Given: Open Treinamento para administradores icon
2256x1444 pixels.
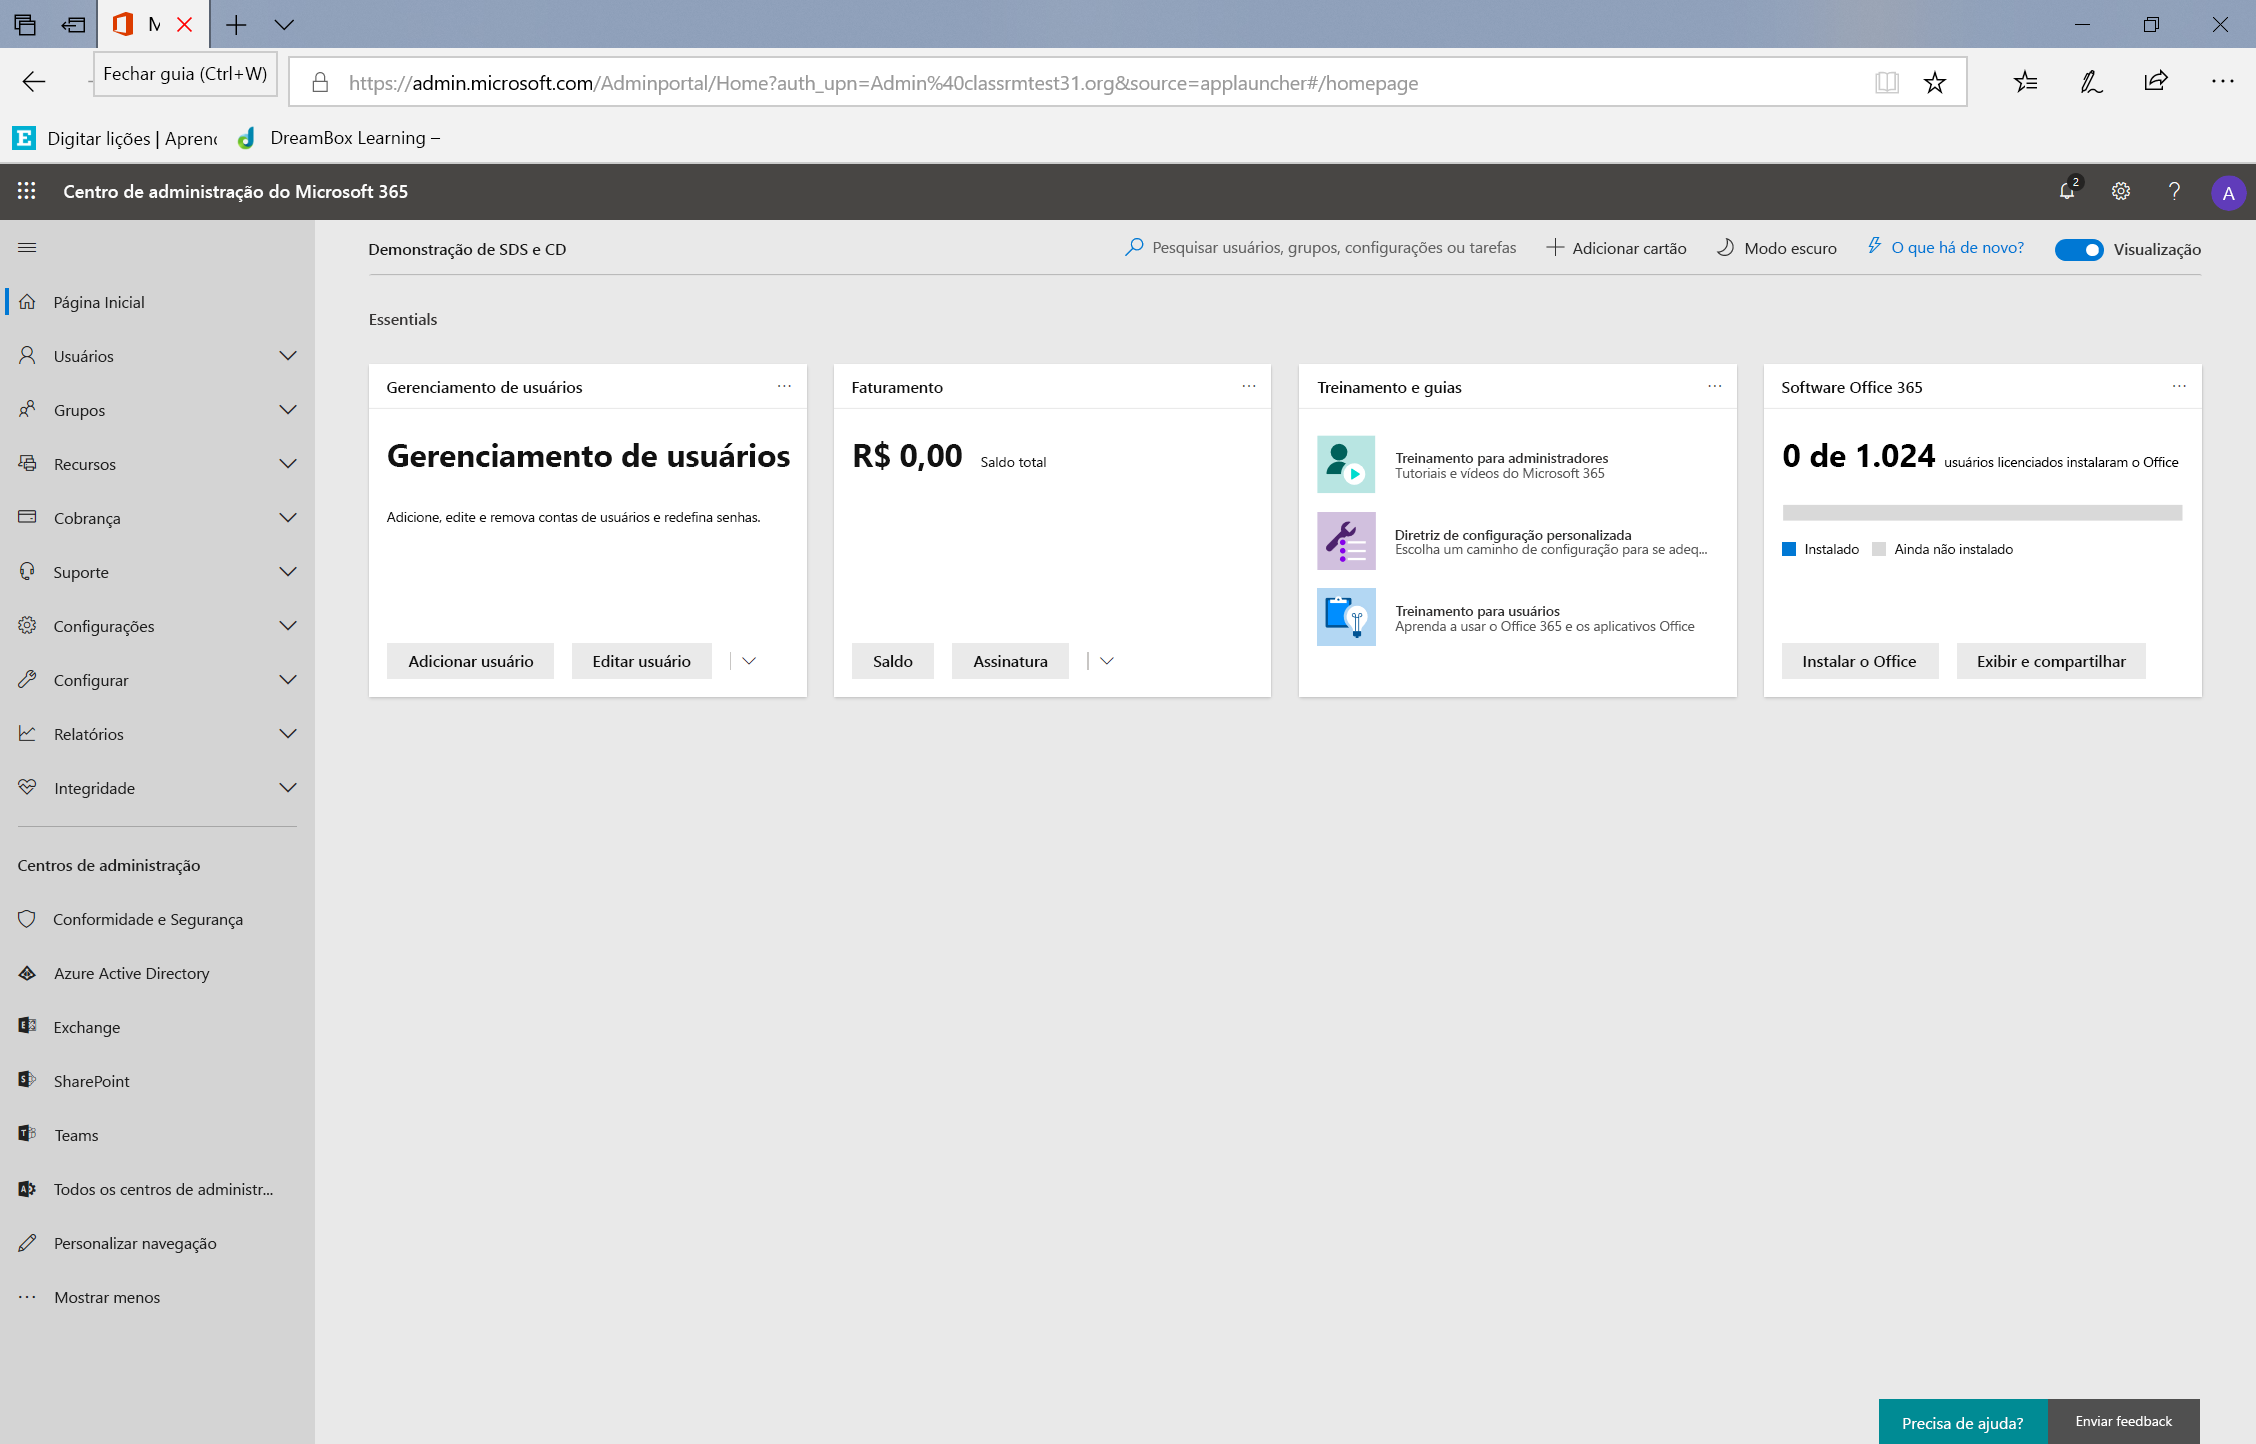Looking at the screenshot, I should [1346, 464].
